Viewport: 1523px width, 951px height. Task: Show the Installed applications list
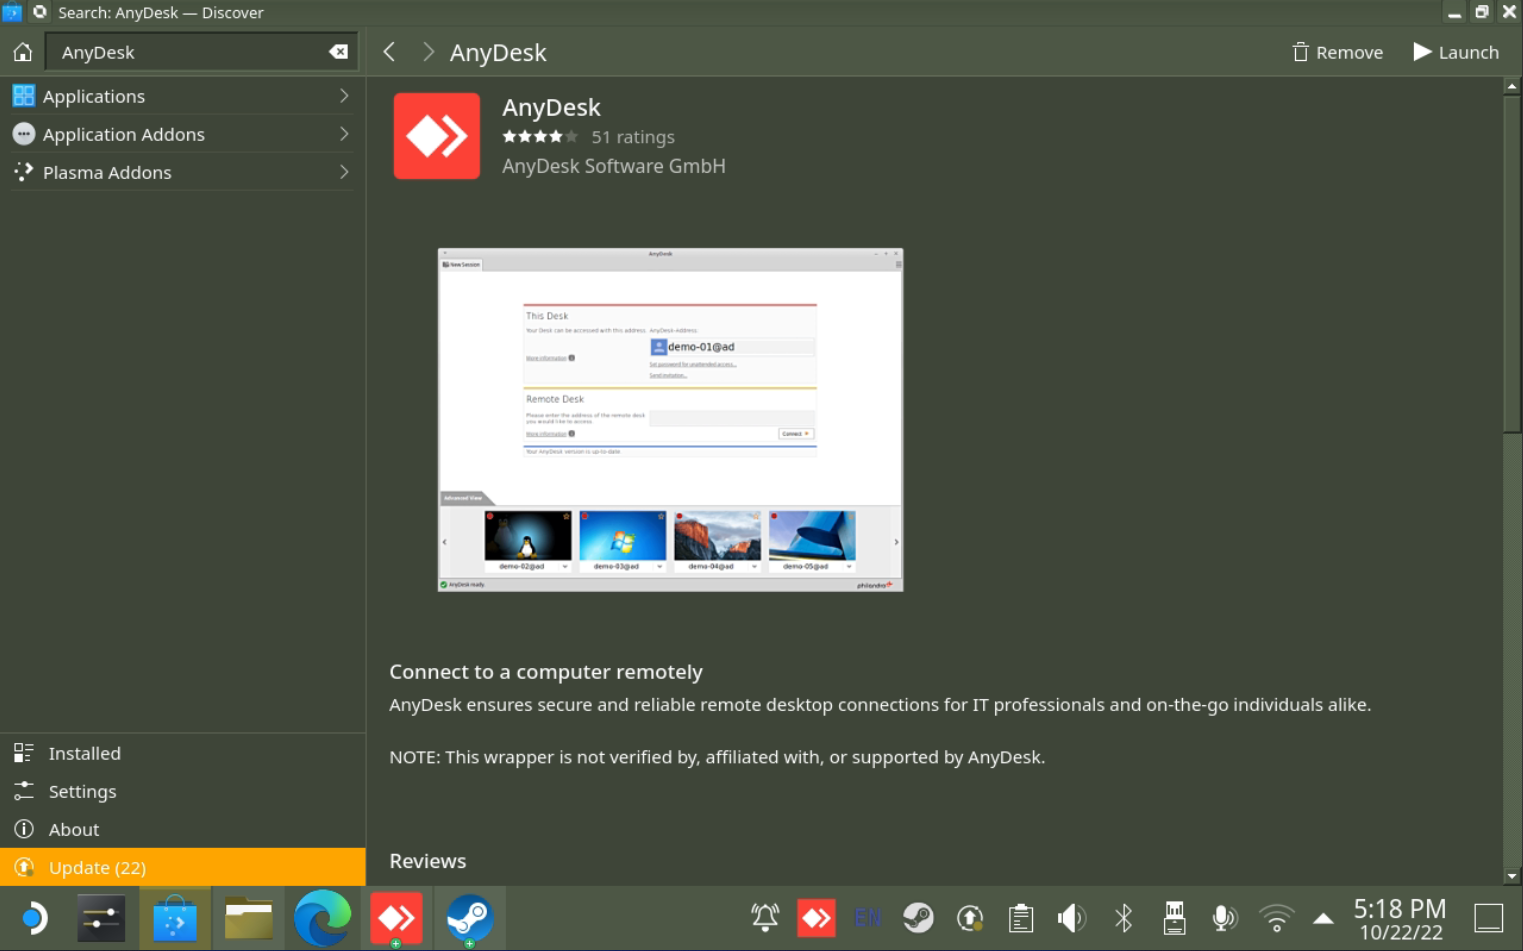(183, 753)
